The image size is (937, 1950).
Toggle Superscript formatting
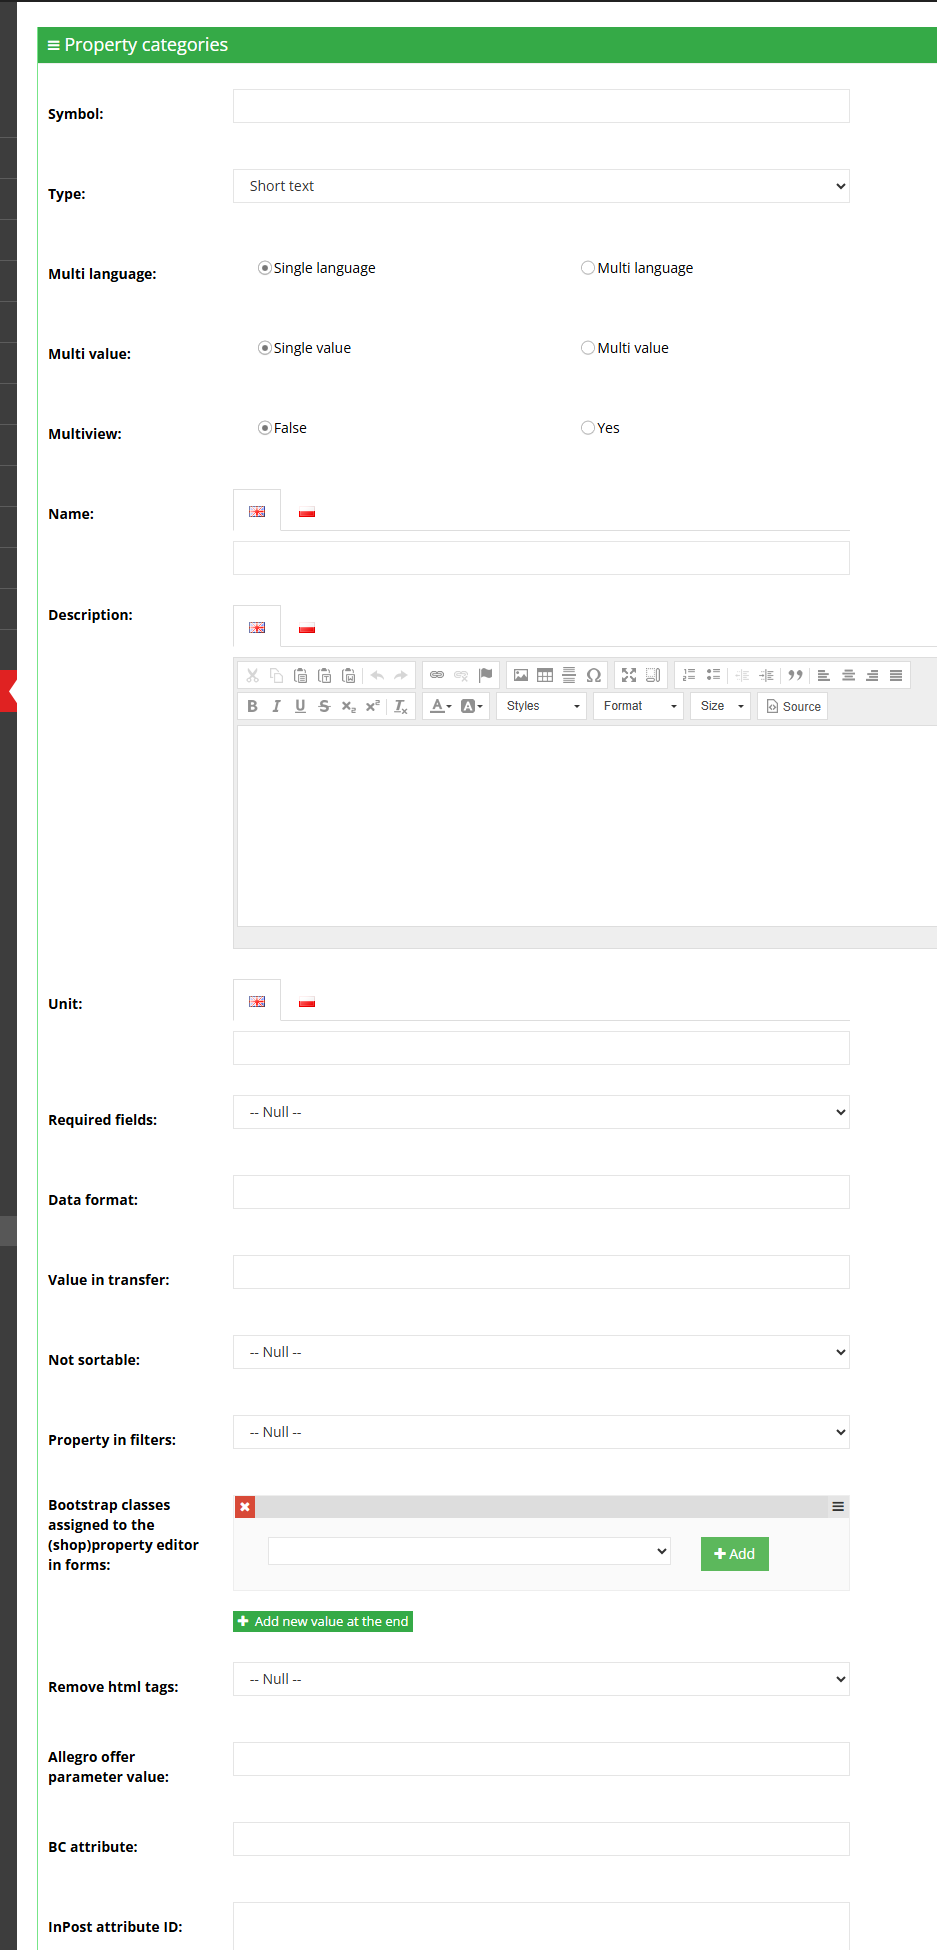(372, 706)
